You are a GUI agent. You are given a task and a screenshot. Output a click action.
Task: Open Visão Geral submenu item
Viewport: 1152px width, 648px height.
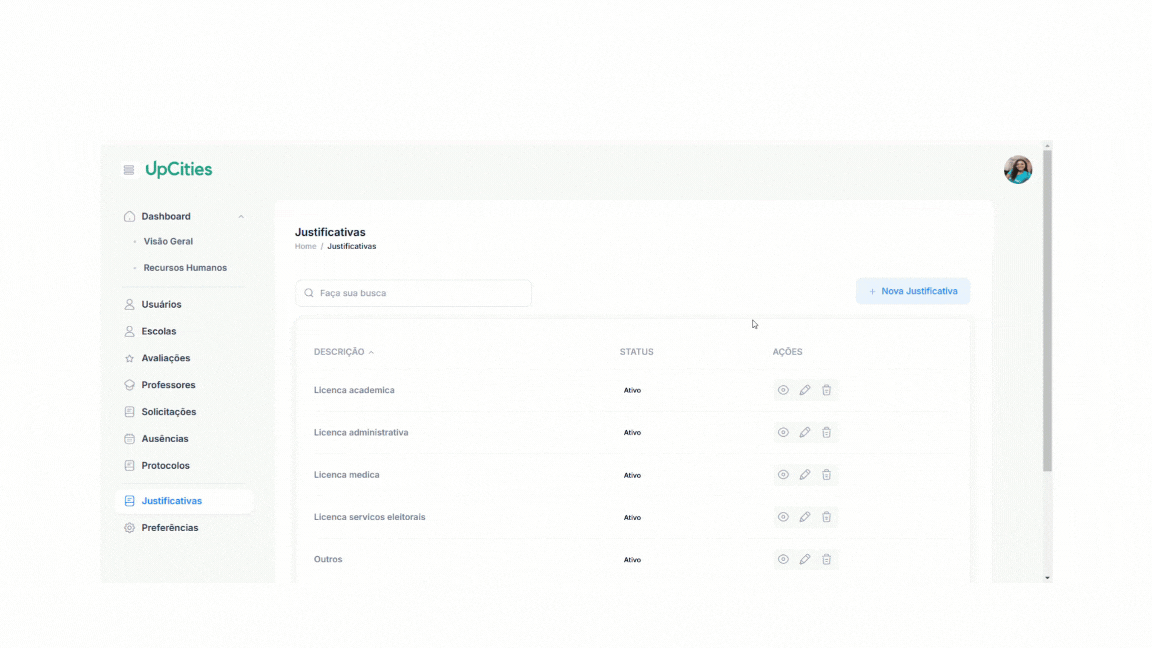168,241
